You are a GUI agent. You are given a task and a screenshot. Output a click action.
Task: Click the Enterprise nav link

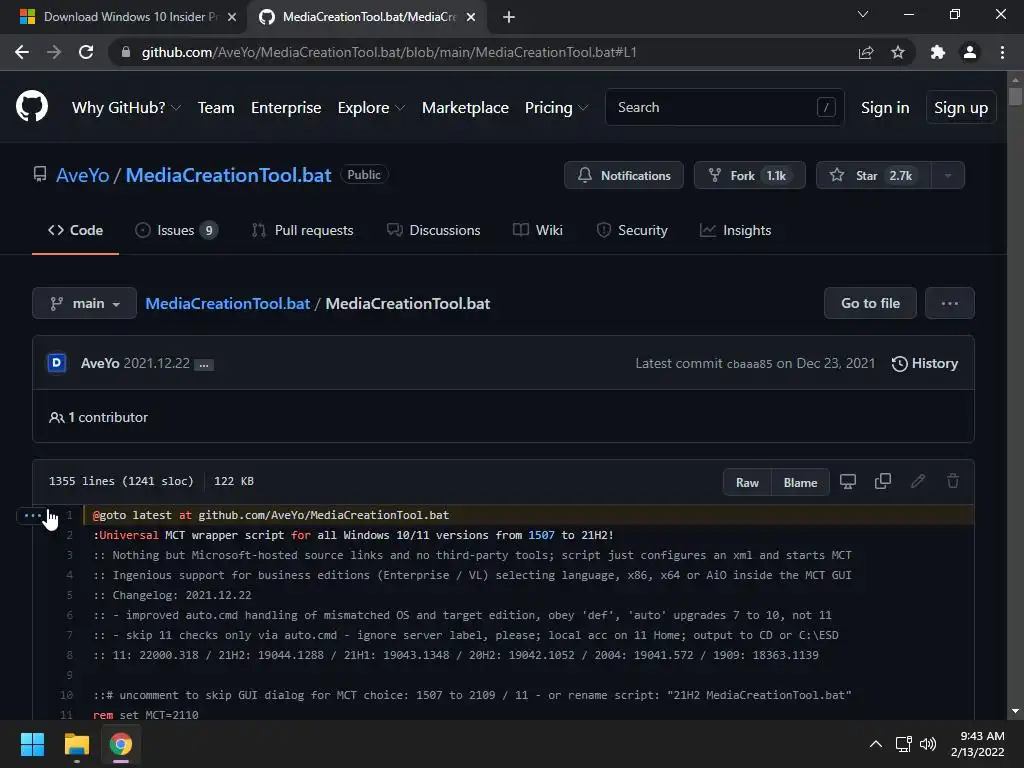[286, 108]
